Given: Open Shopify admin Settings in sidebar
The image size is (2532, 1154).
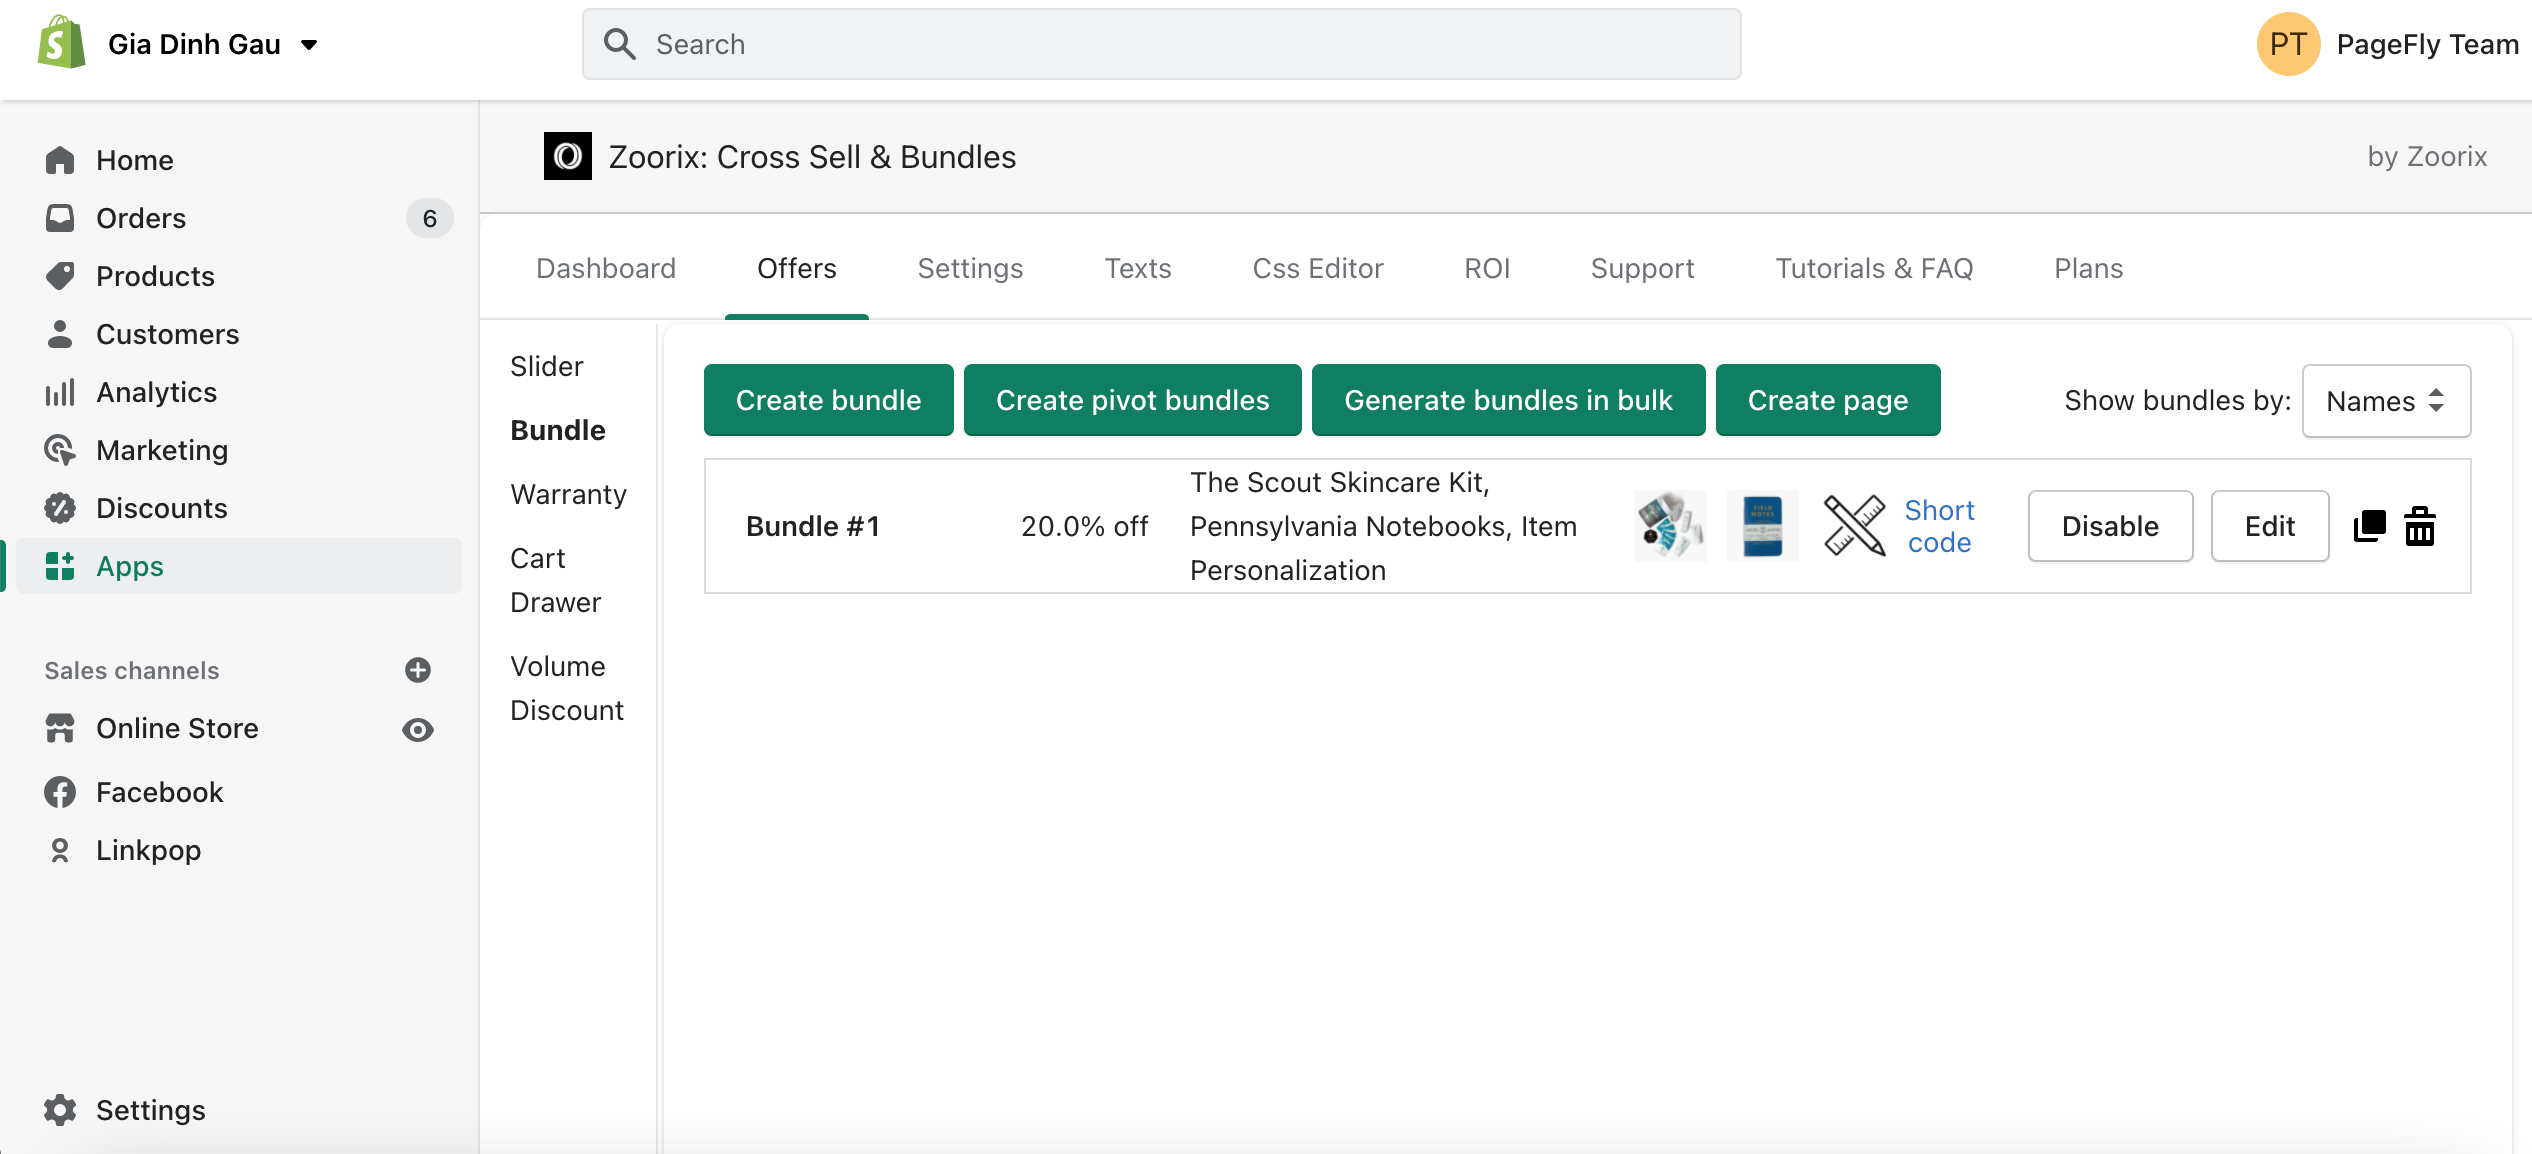Looking at the screenshot, I should 150,1110.
